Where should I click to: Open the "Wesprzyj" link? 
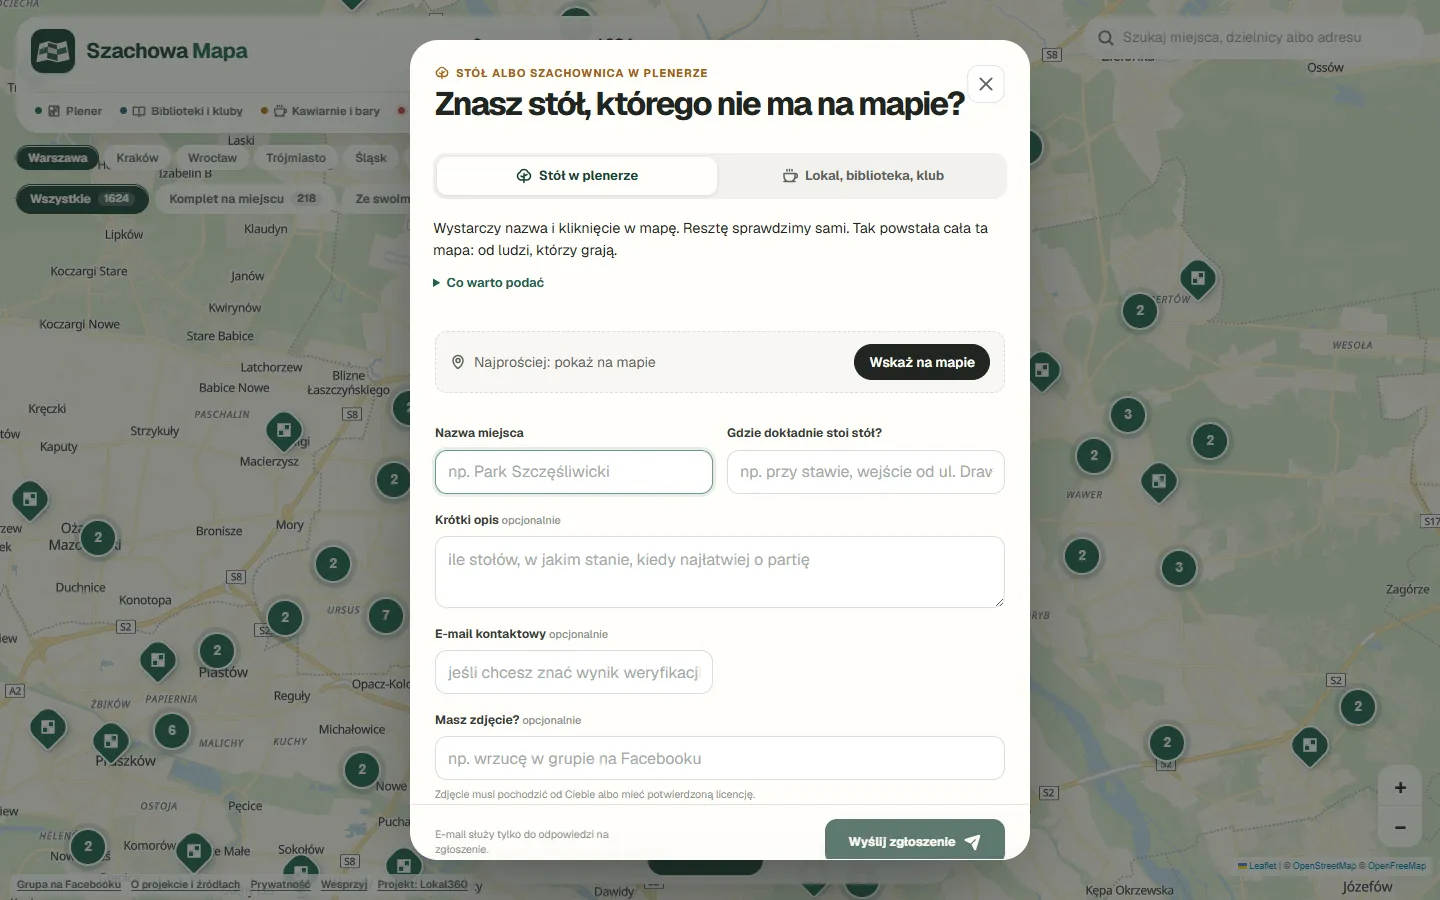344,884
